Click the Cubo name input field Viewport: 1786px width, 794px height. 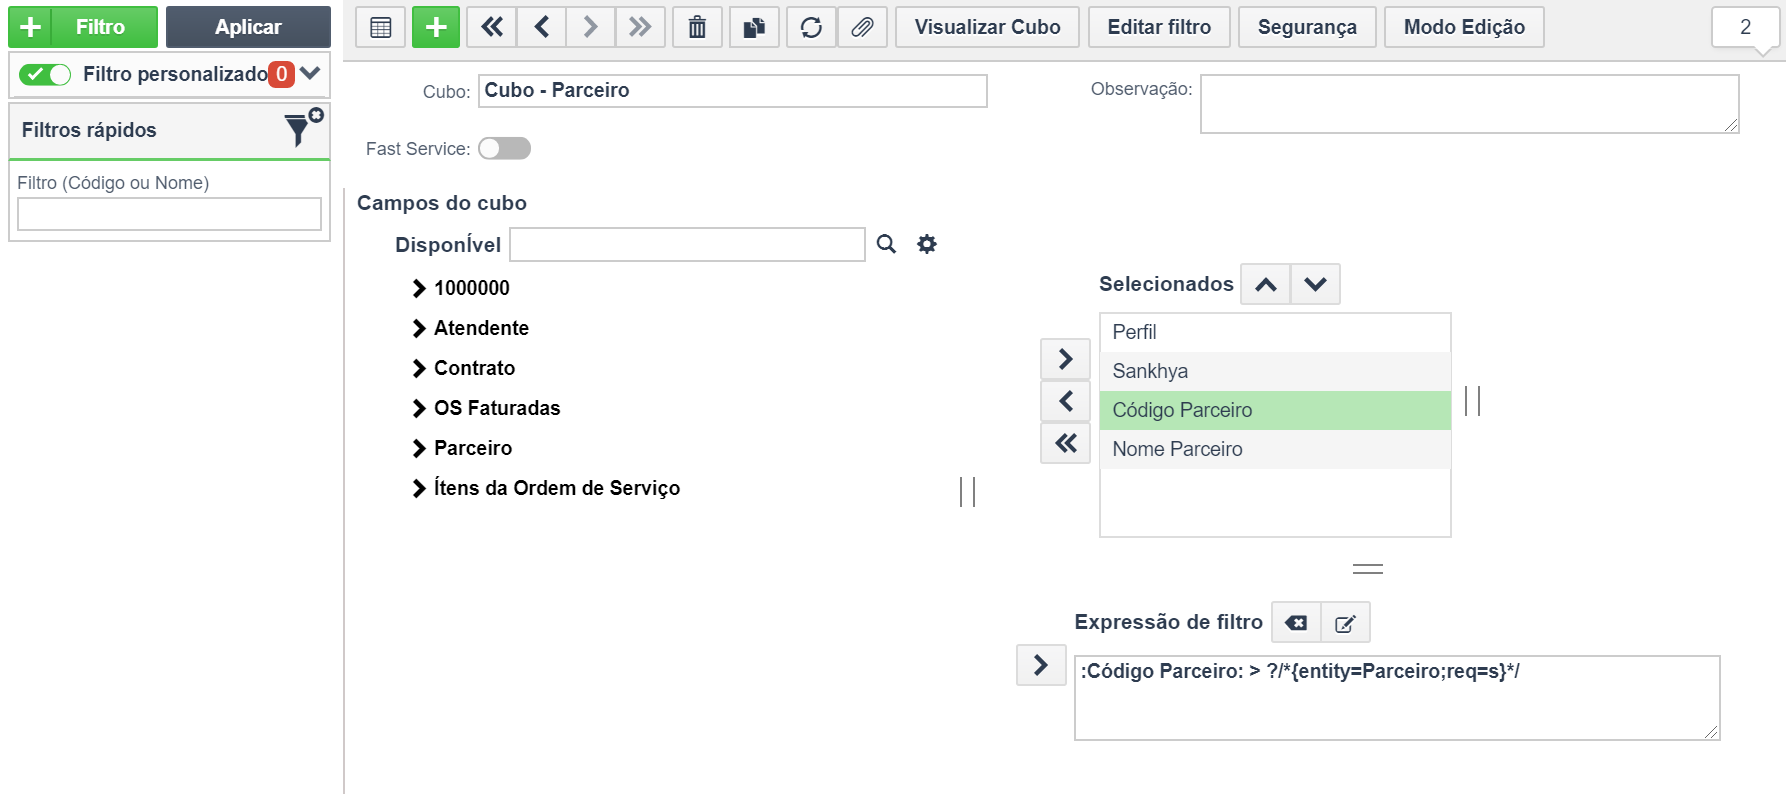pos(732,91)
